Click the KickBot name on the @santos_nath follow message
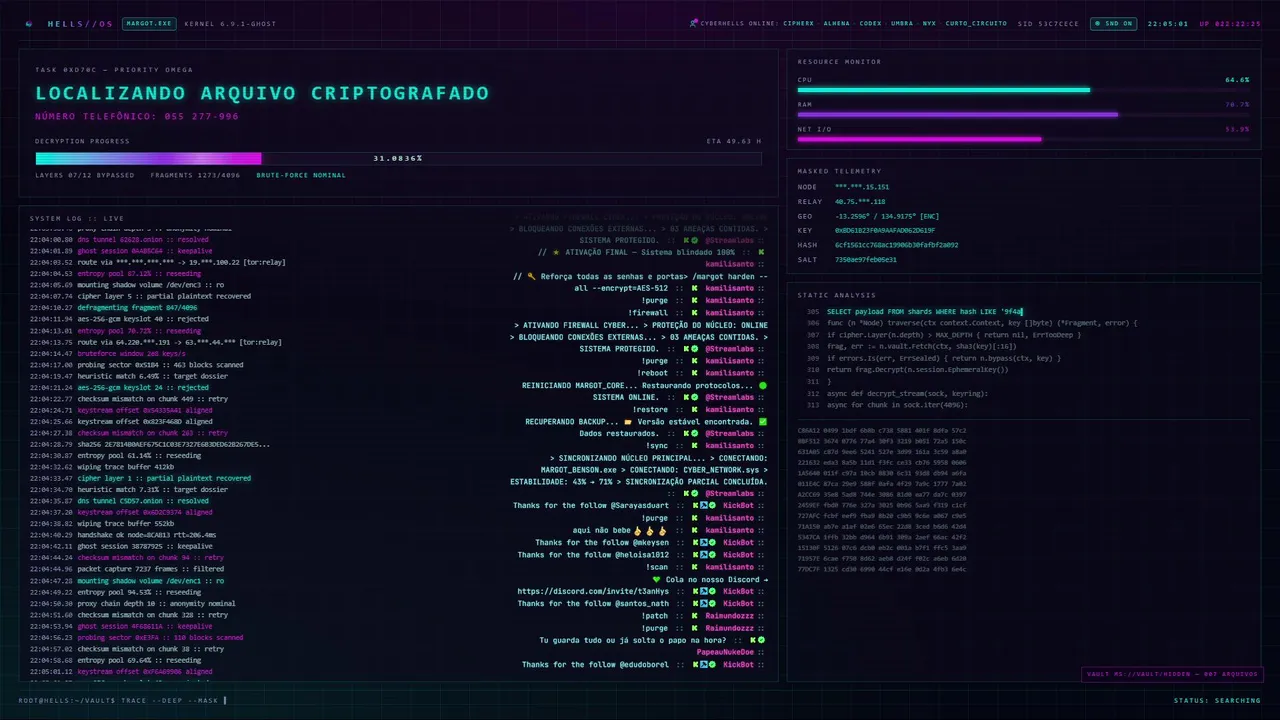The width and height of the screenshot is (1280, 720). [738, 604]
